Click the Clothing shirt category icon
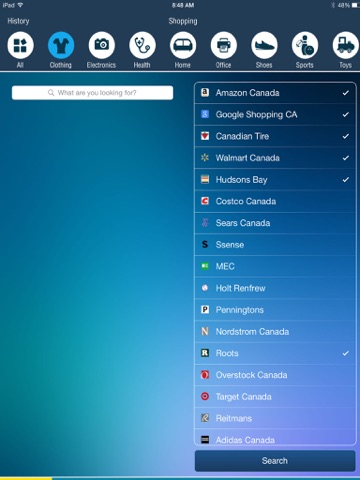This screenshot has height=480, width=360. pos(61,45)
